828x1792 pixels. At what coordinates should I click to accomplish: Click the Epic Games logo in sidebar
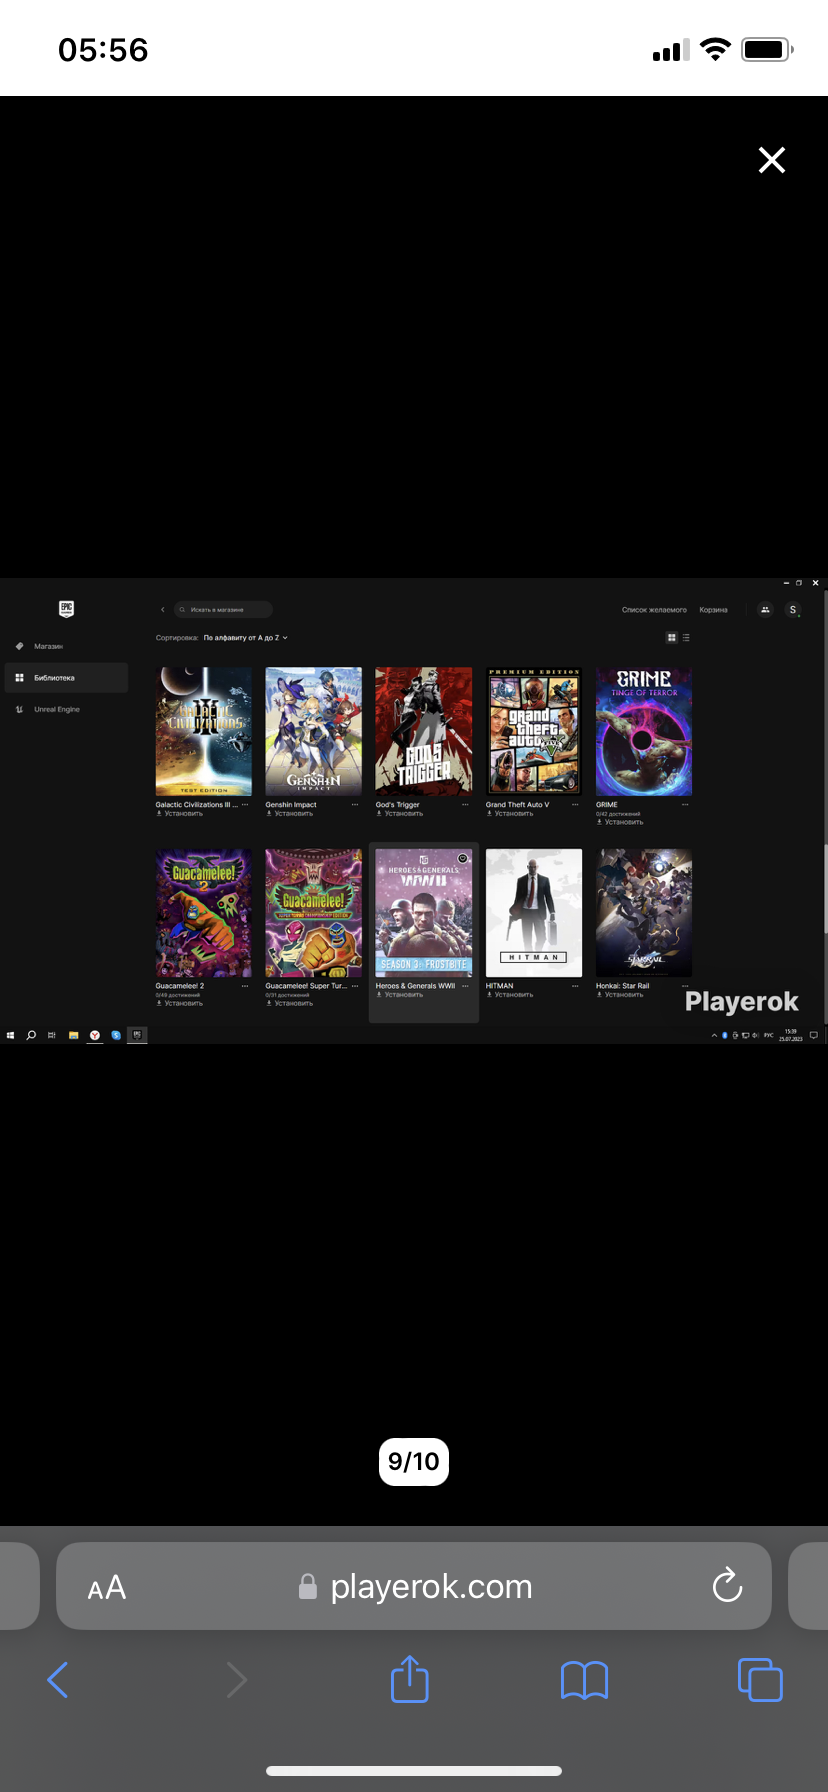pos(66,608)
